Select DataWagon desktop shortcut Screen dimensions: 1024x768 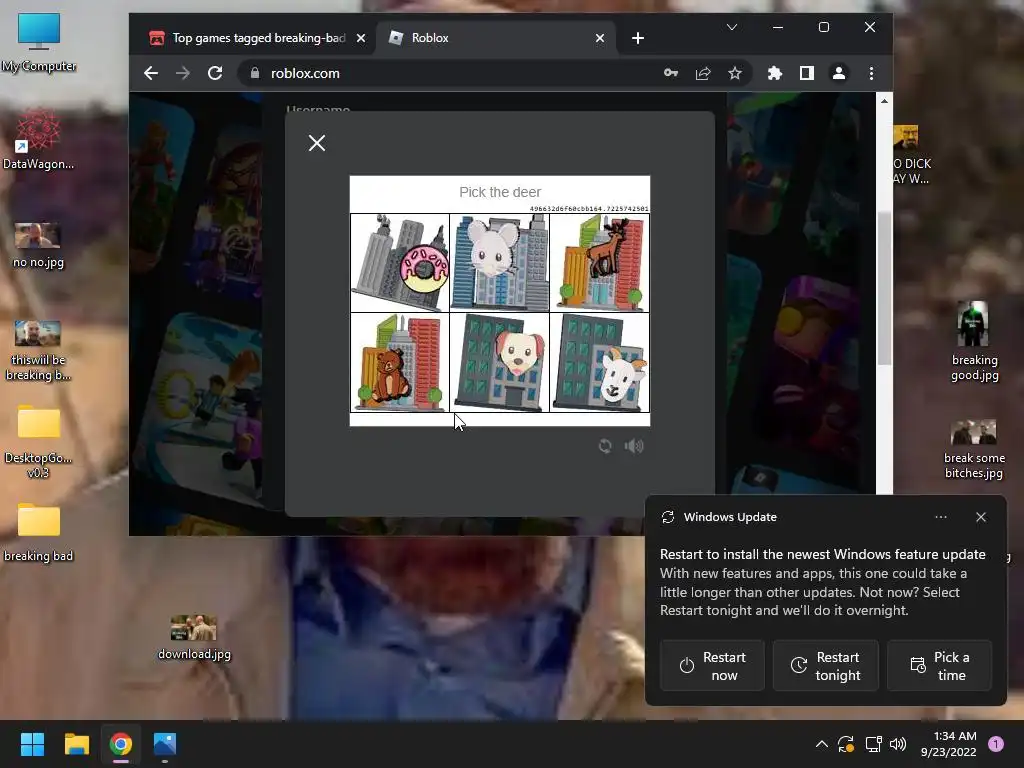(x=39, y=138)
